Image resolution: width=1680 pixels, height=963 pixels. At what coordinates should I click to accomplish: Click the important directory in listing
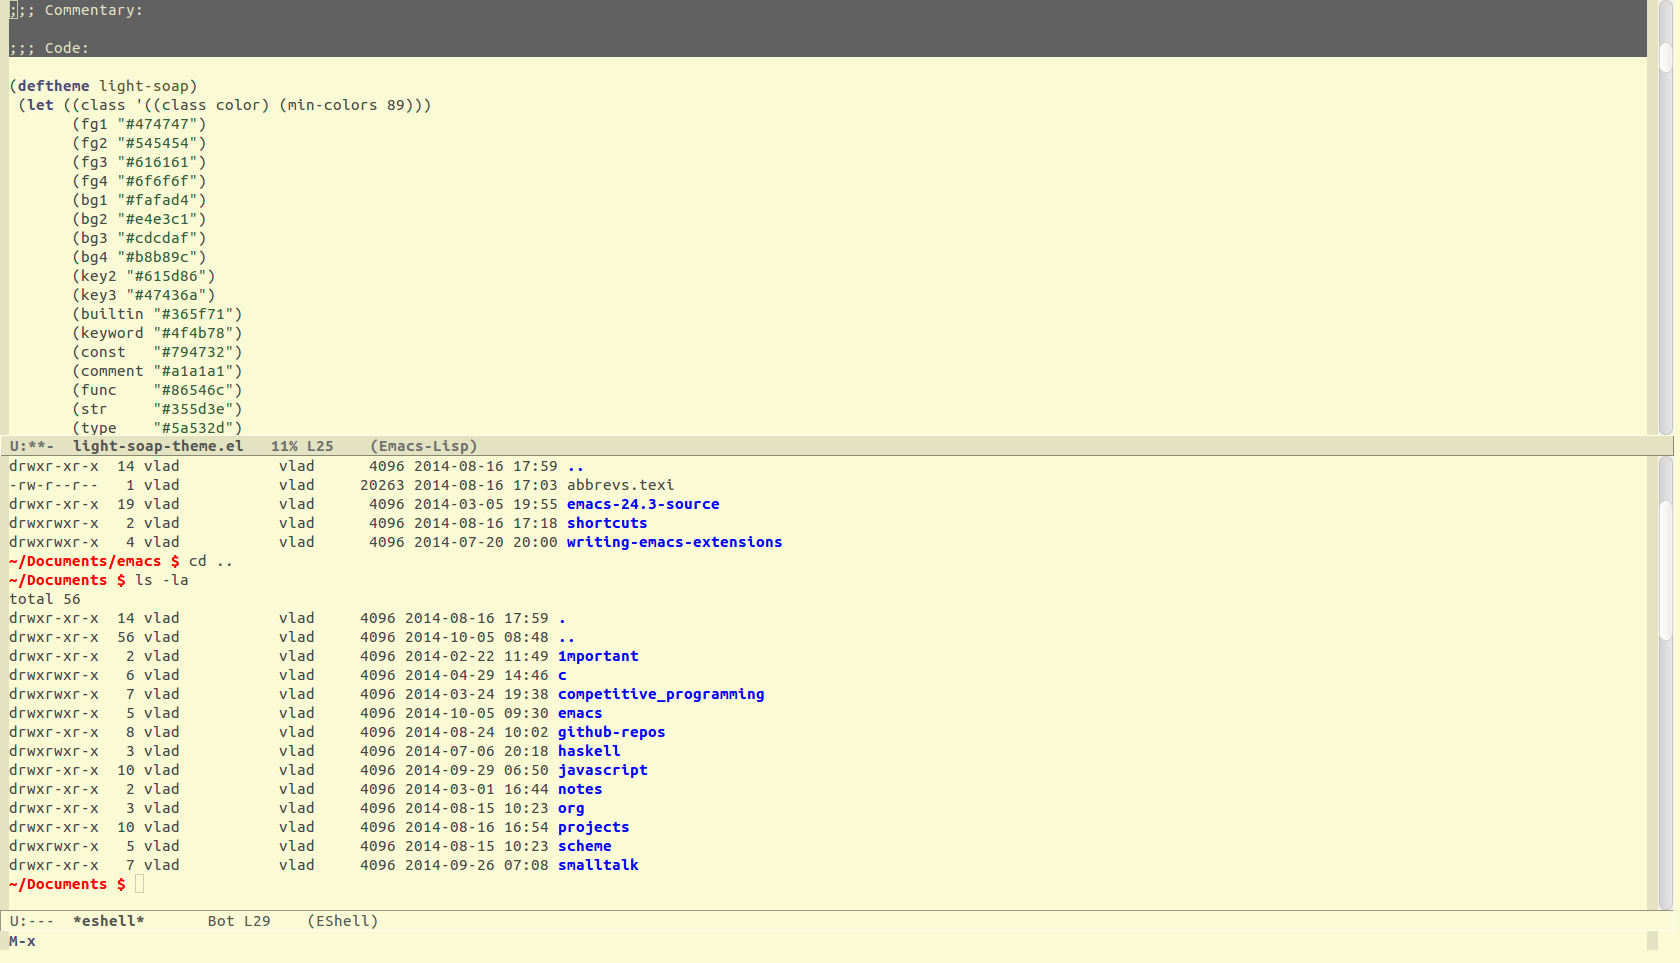[x=598, y=656]
